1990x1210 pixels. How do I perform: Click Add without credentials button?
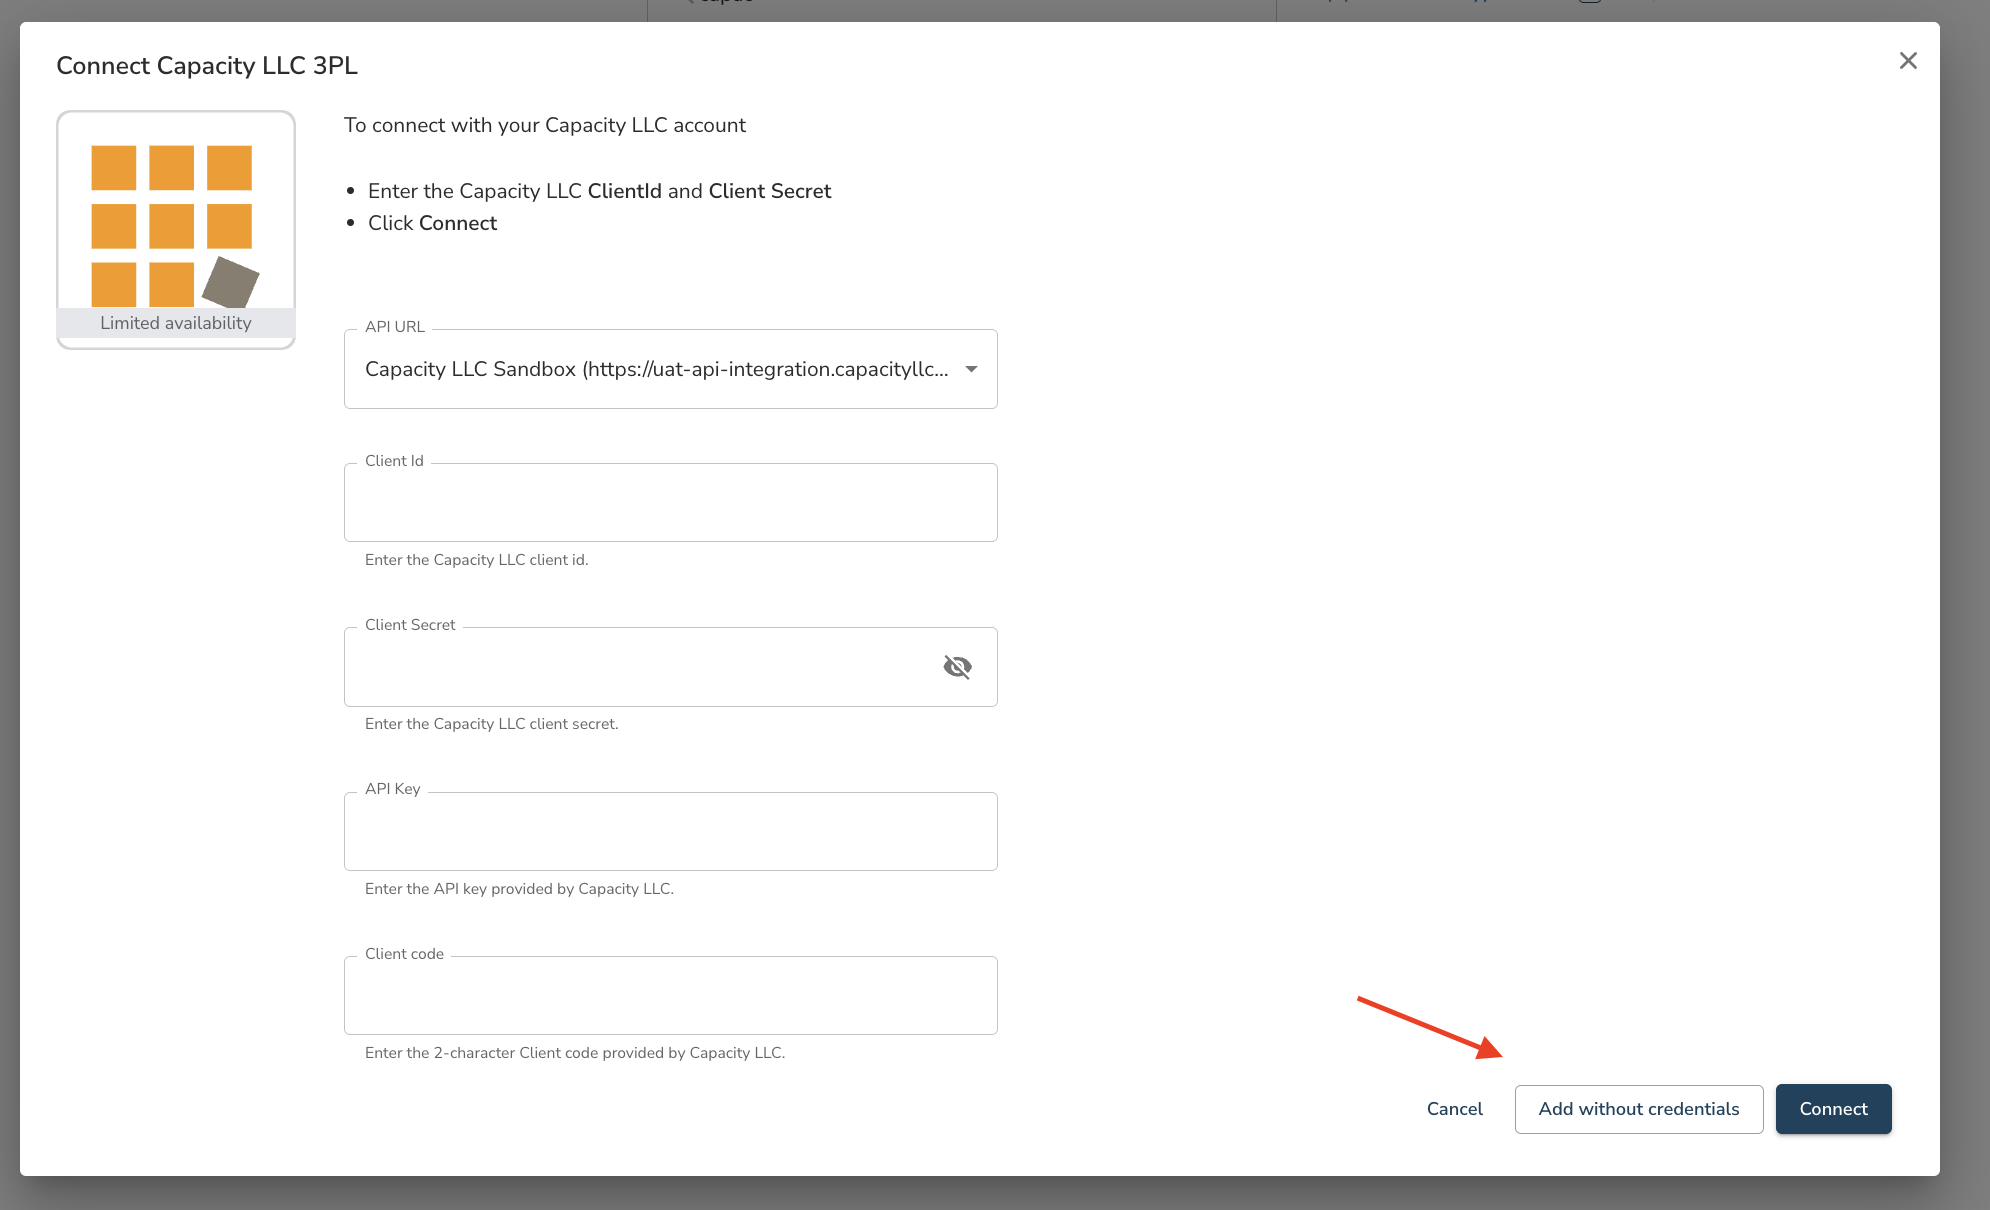(1638, 1109)
